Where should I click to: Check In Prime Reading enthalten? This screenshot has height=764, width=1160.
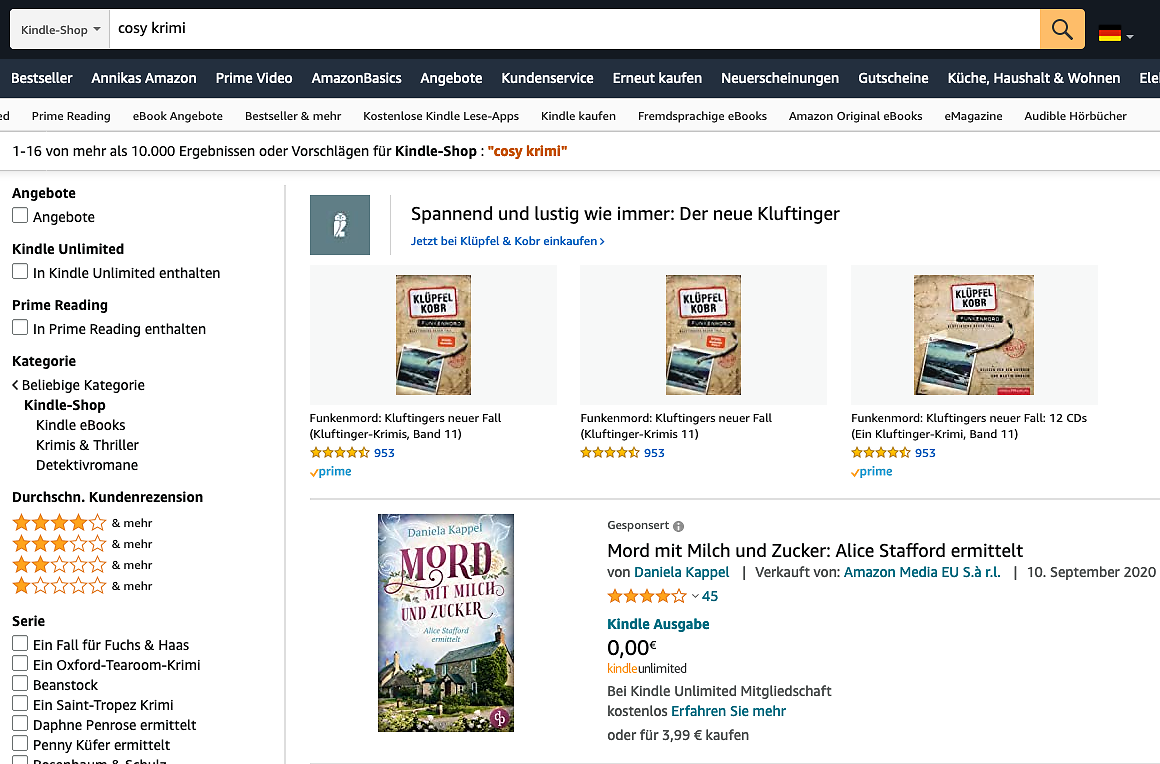[20, 327]
